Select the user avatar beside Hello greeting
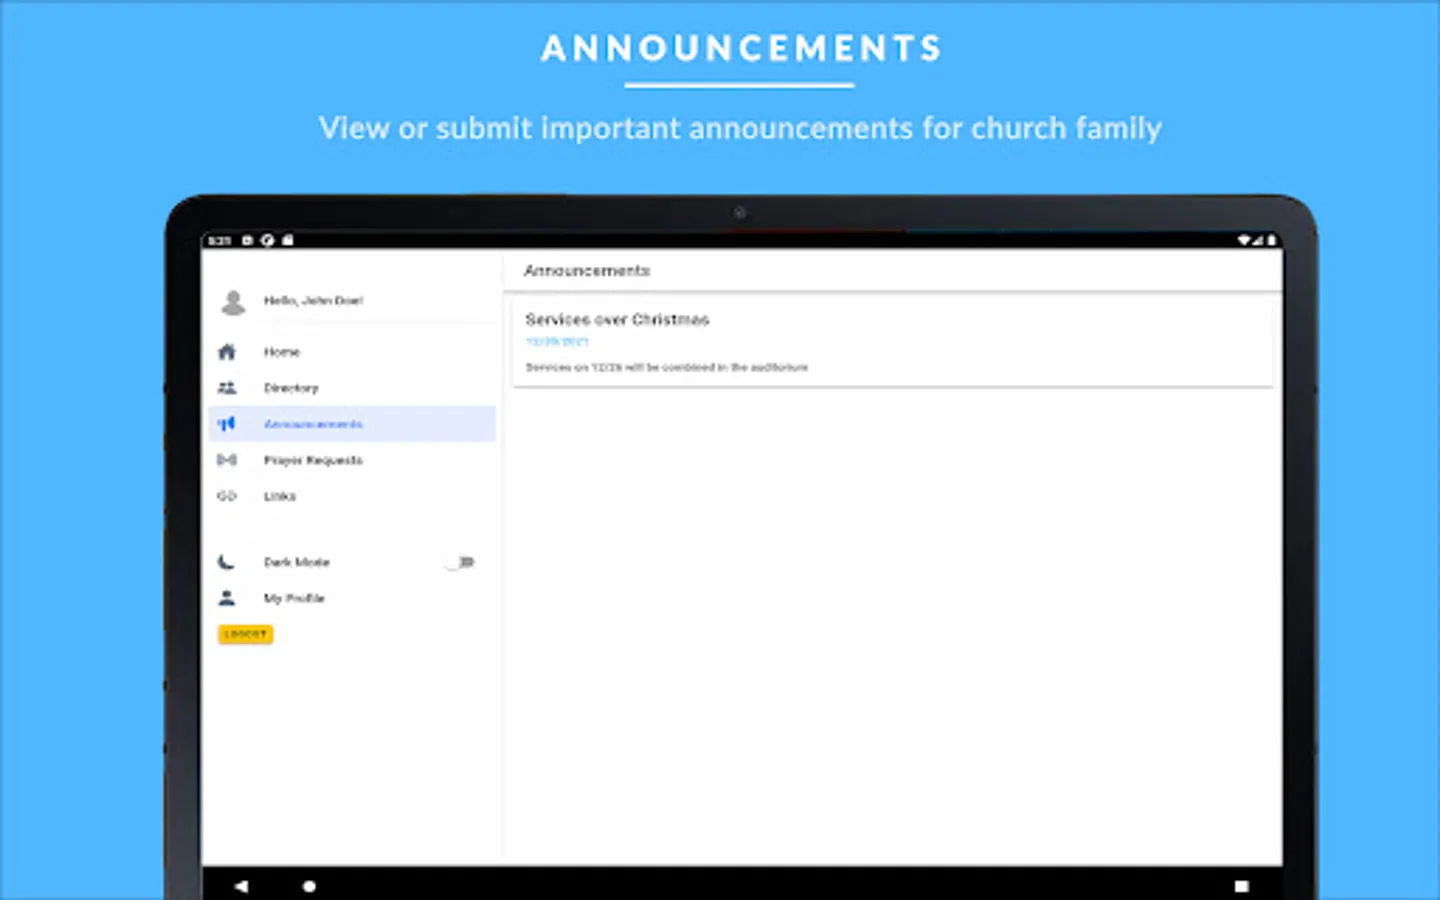 tap(233, 301)
